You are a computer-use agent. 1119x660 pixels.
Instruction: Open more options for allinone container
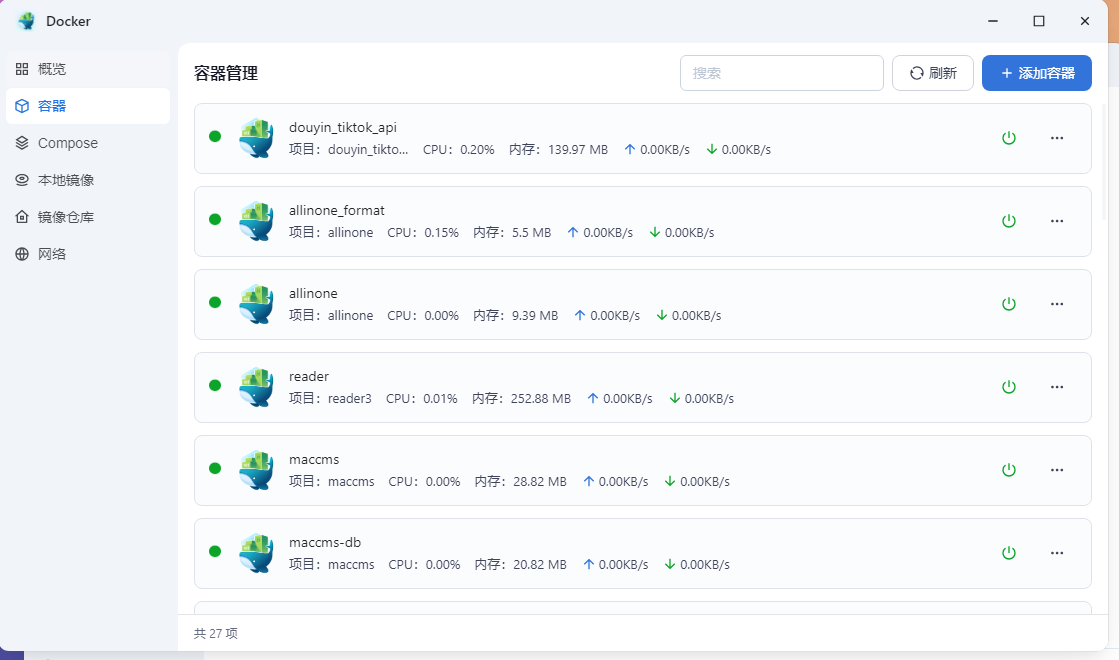[1057, 304]
